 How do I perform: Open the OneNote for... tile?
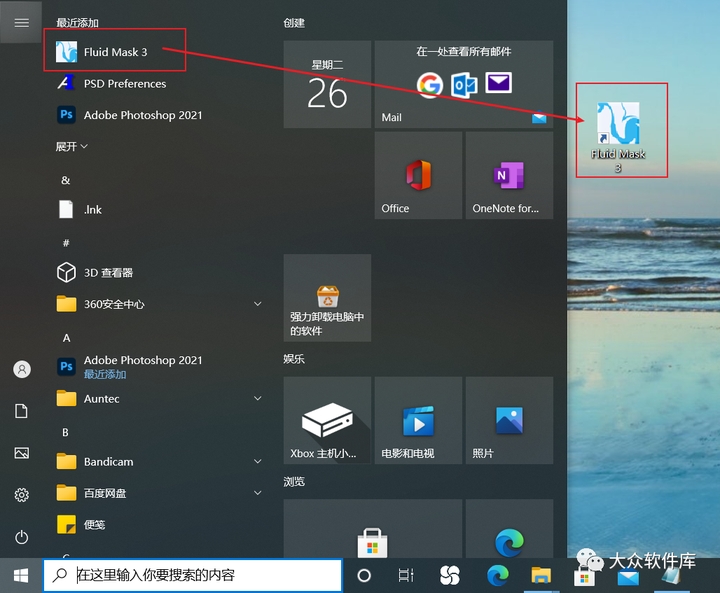(x=509, y=175)
